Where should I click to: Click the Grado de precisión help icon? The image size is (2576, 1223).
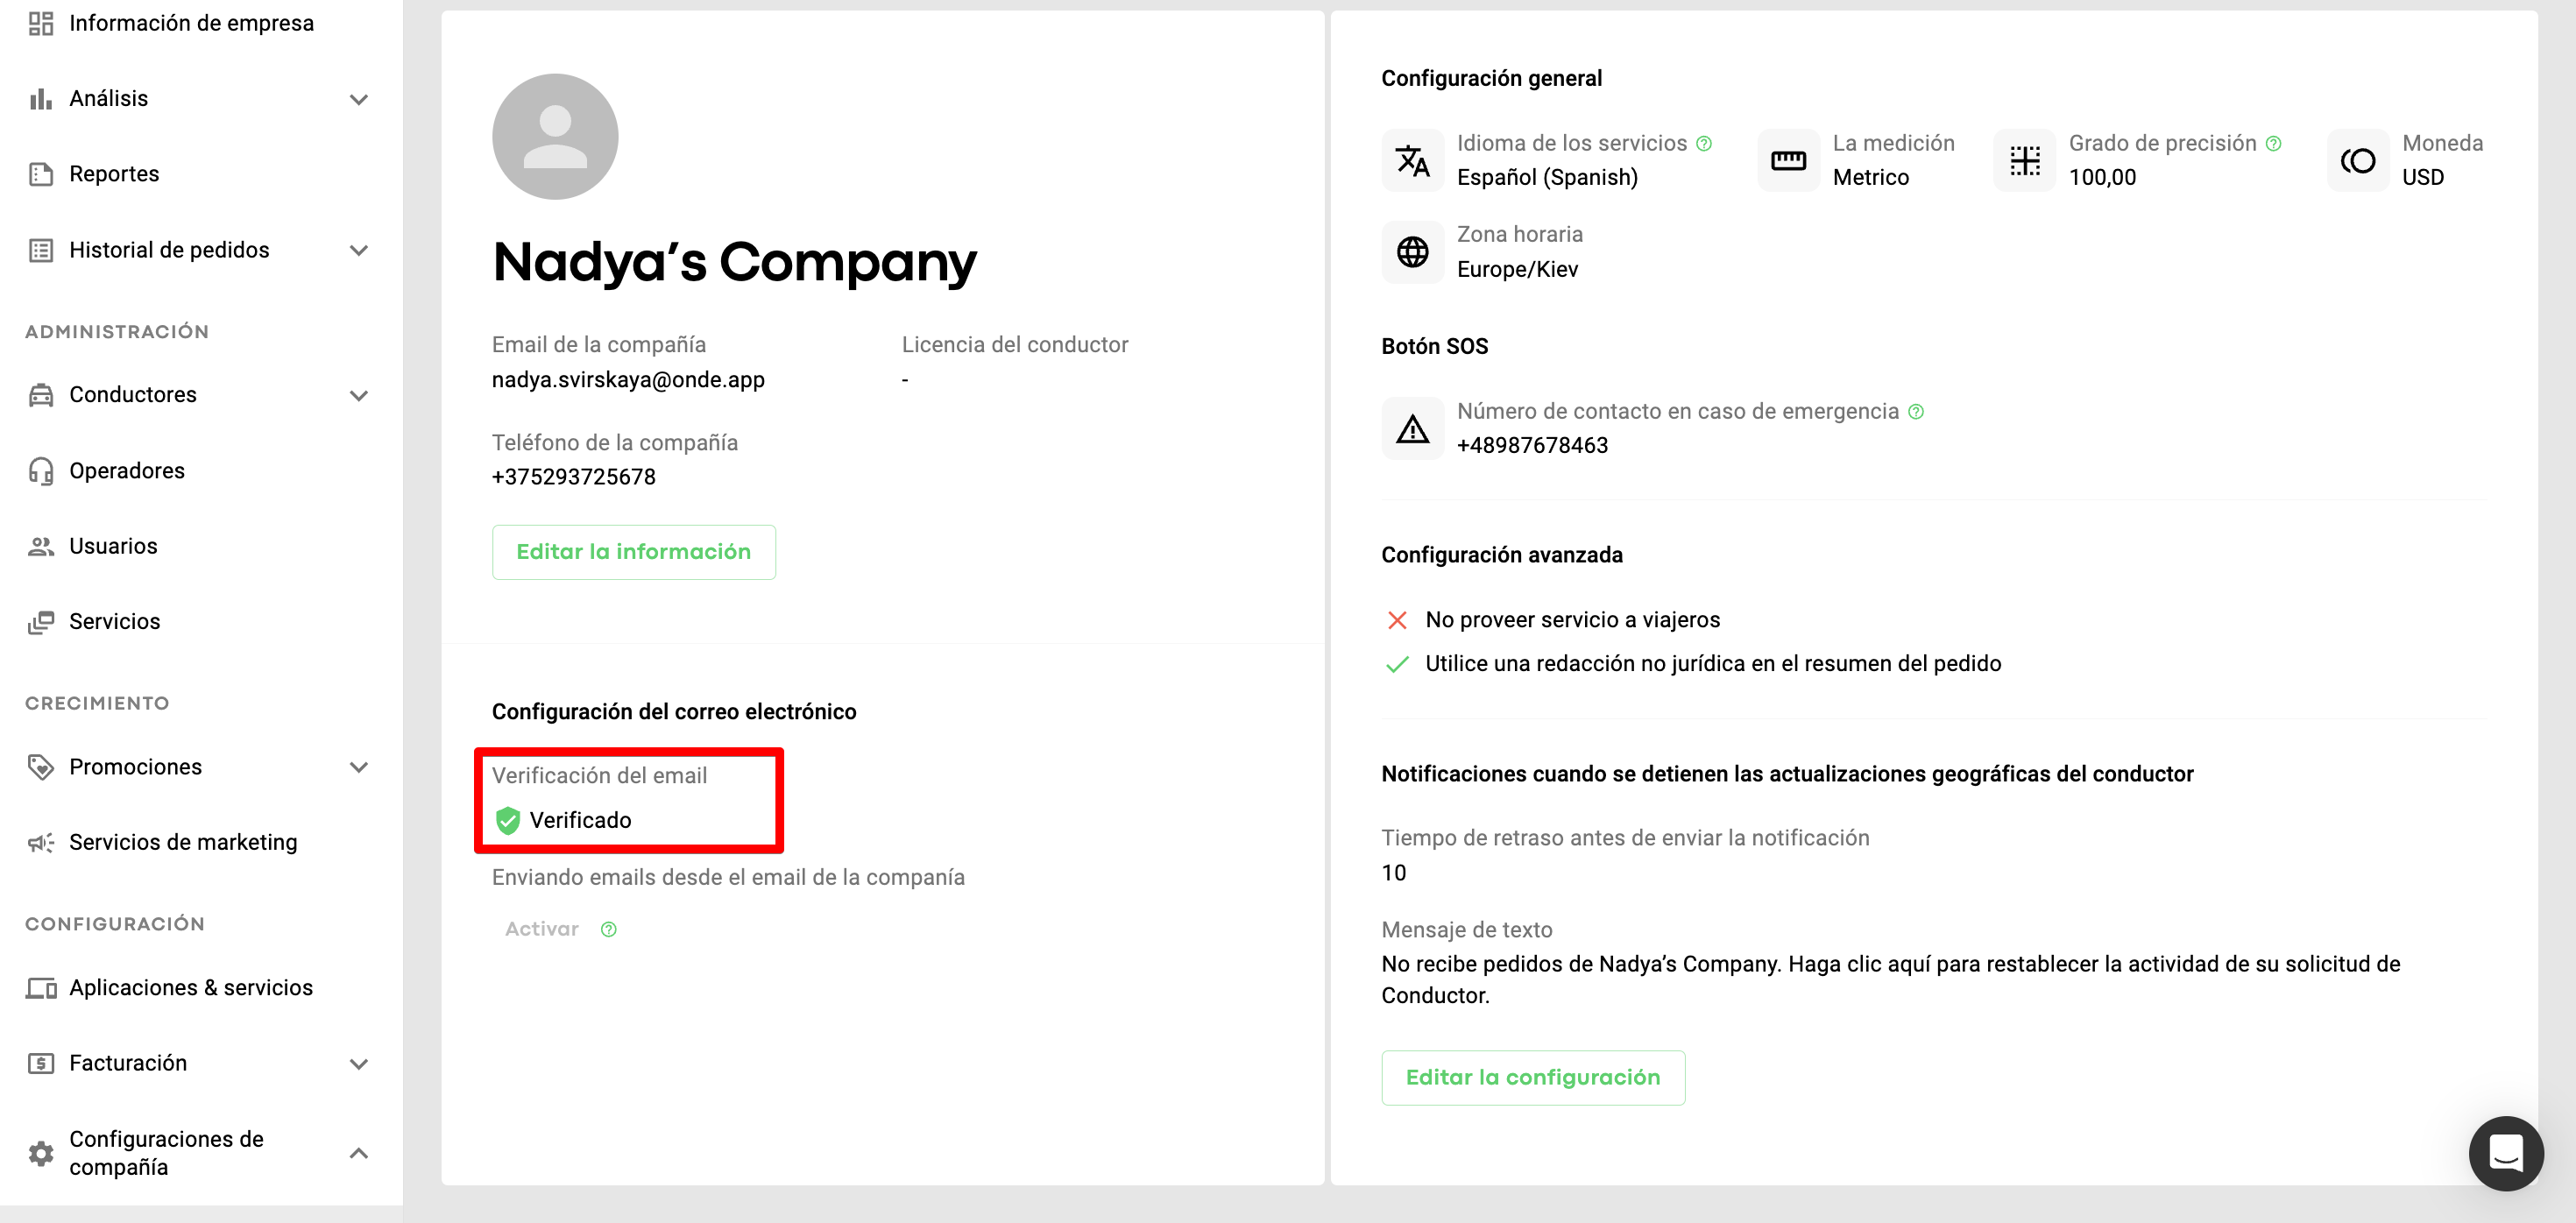(2274, 144)
